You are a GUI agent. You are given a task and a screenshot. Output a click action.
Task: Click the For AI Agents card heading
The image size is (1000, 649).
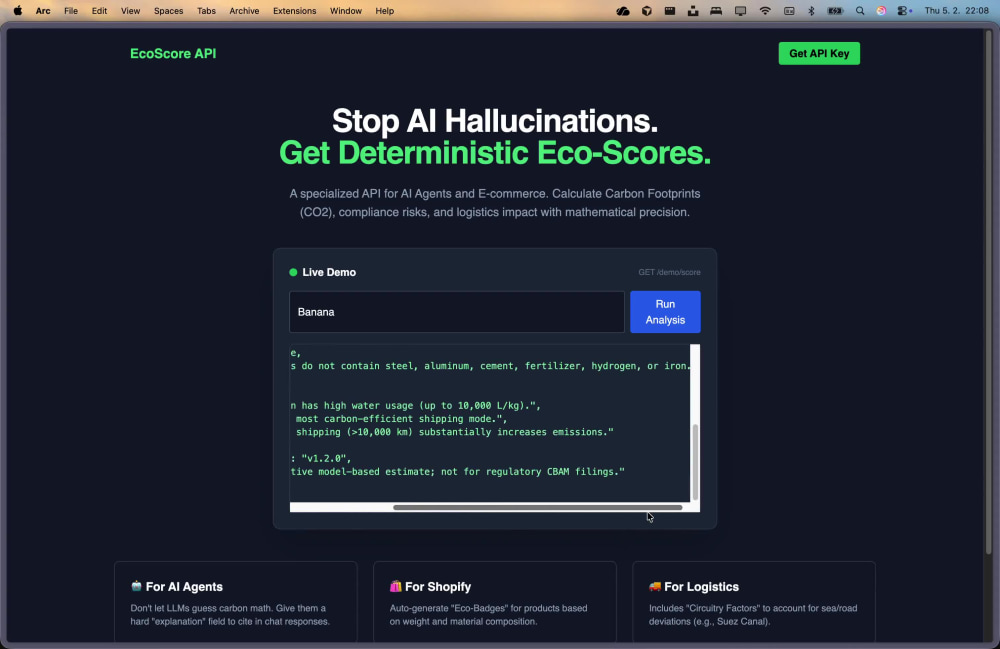point(184,587)
